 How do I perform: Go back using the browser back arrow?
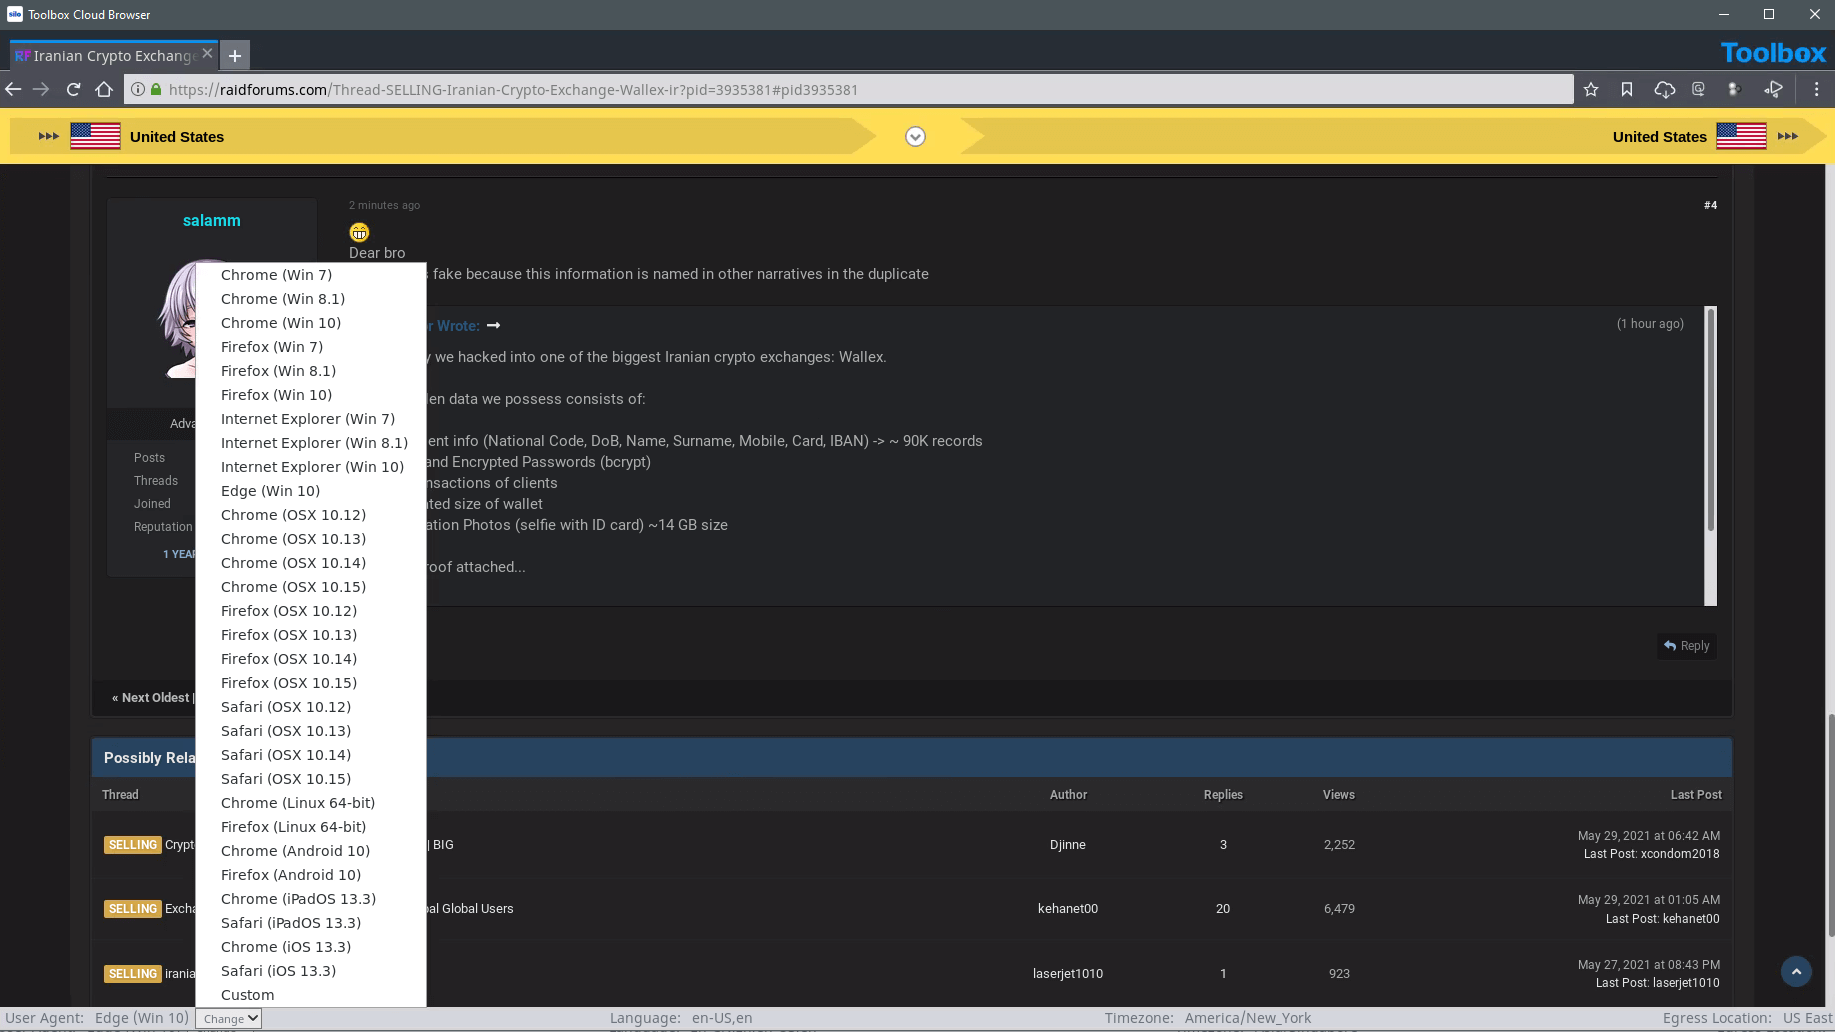click(x=13, y=89)
